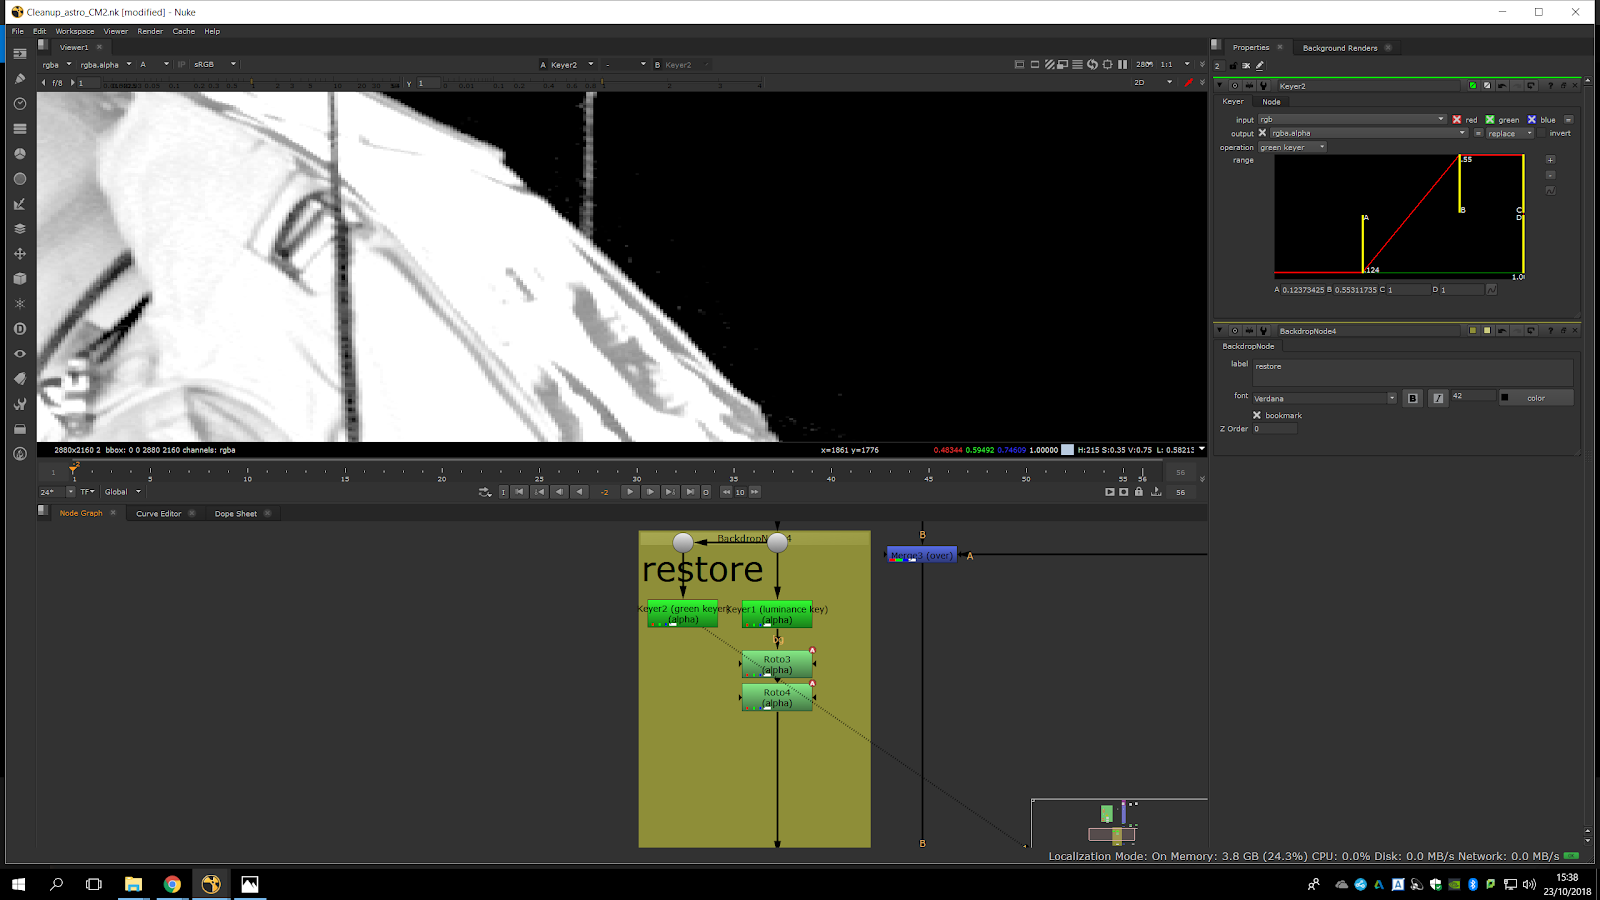1600x900 pixels.
Task: Open the Deep nodes D icon
Action: coord(19,329)
